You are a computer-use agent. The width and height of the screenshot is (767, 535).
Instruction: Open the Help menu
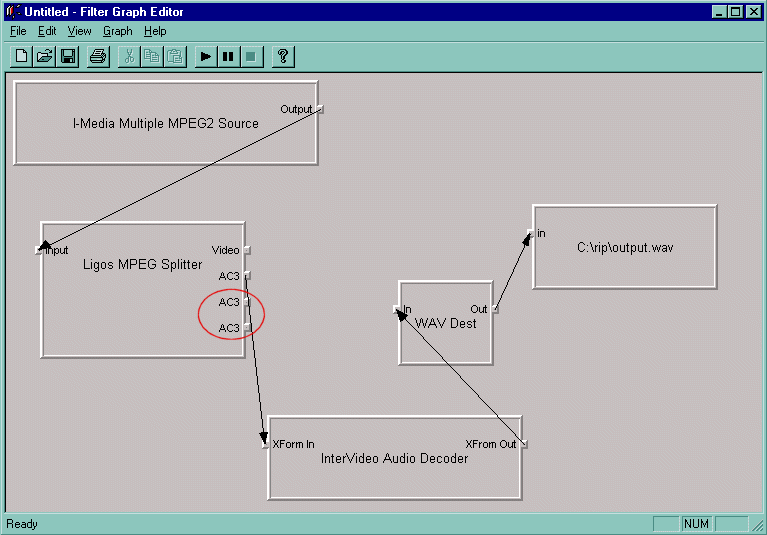tap(155, 31)
